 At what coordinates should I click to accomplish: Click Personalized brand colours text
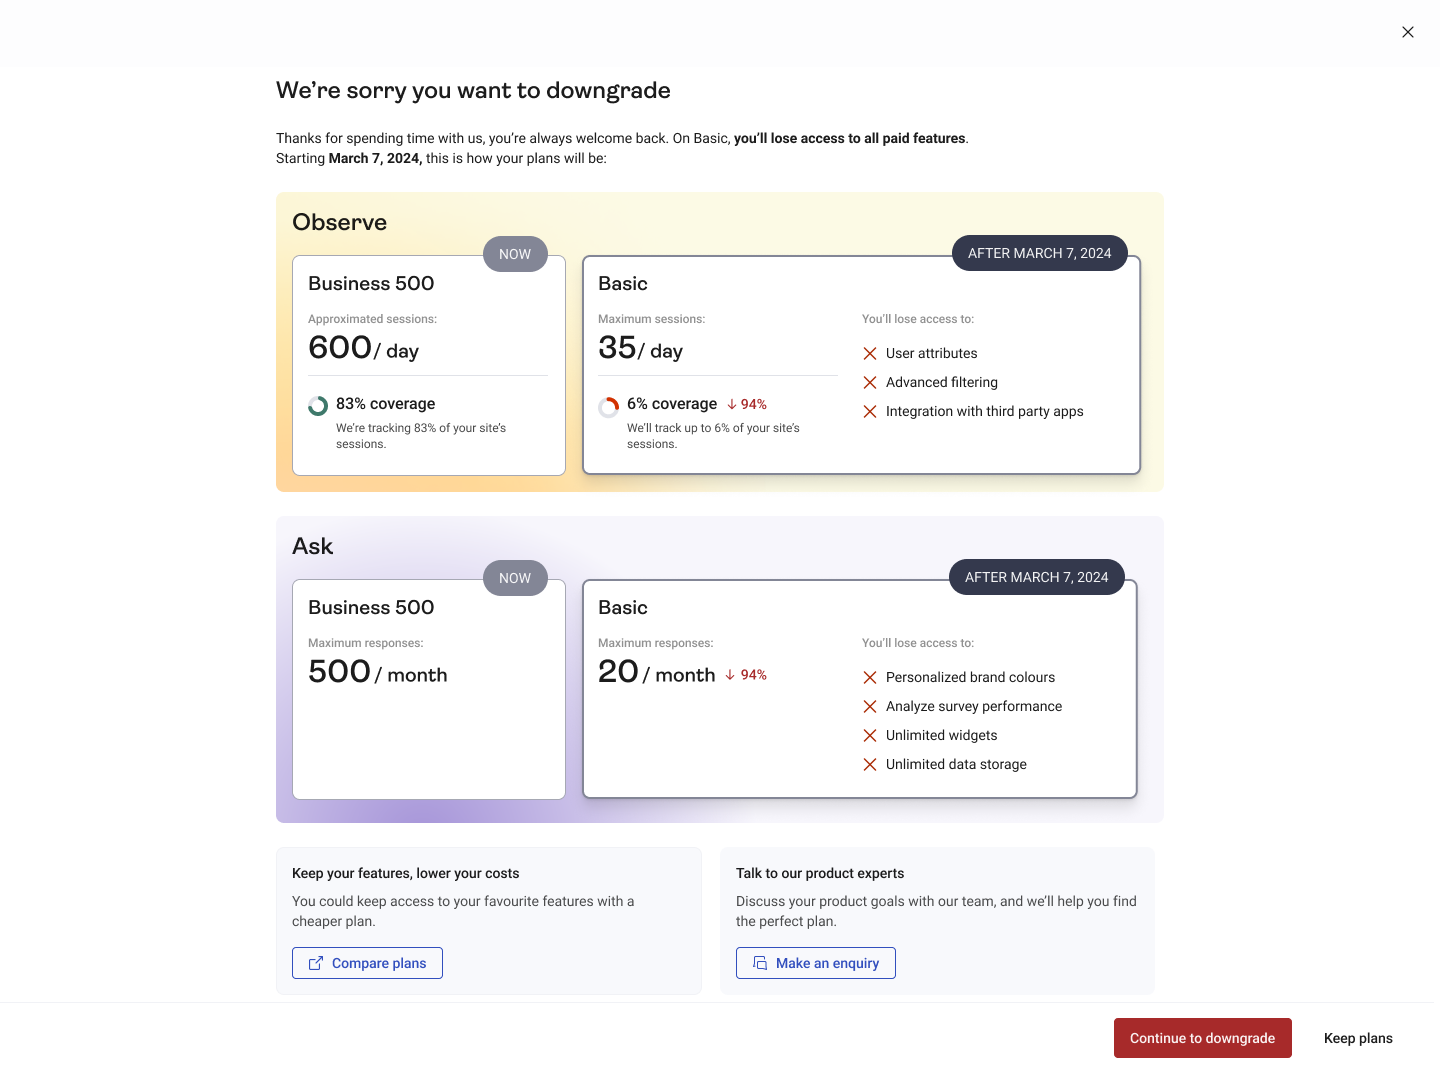tap(971, 677)
